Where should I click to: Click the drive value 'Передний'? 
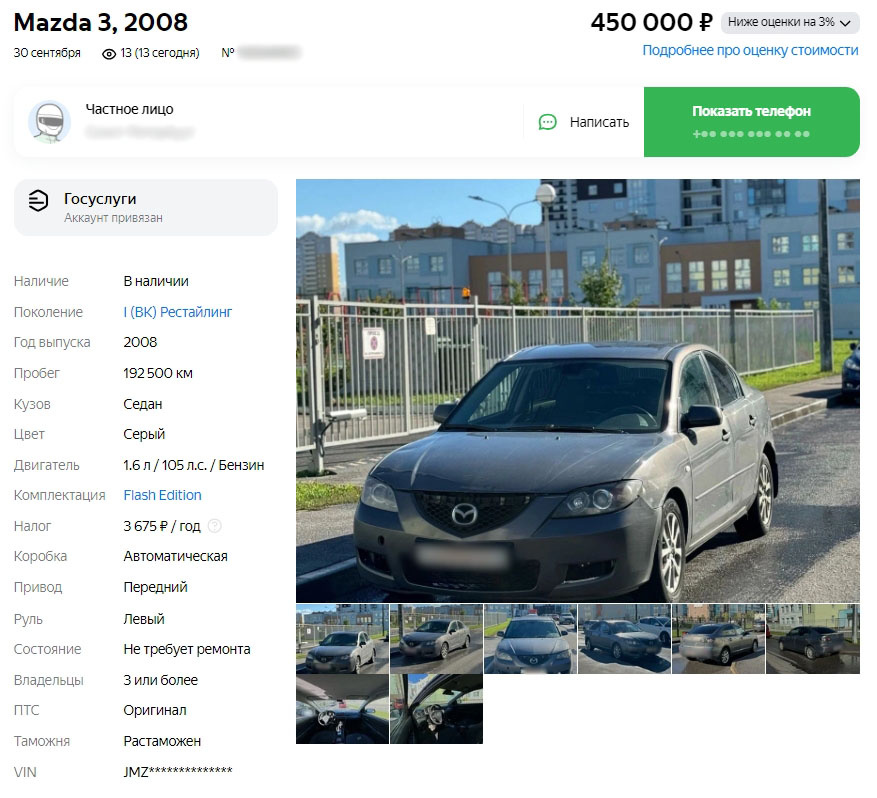click(155, 587)
